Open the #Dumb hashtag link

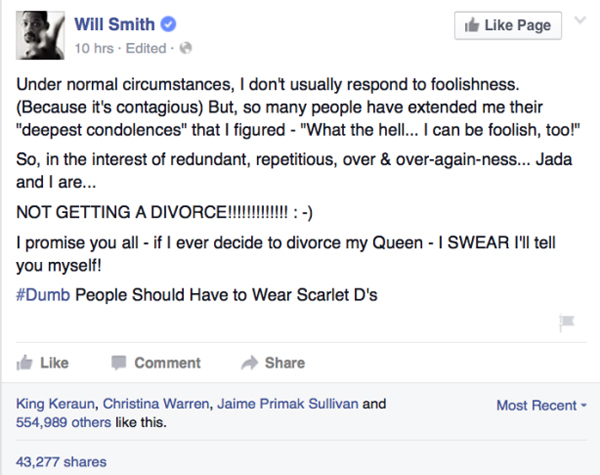pyautogui.click(x=43, y=295)
